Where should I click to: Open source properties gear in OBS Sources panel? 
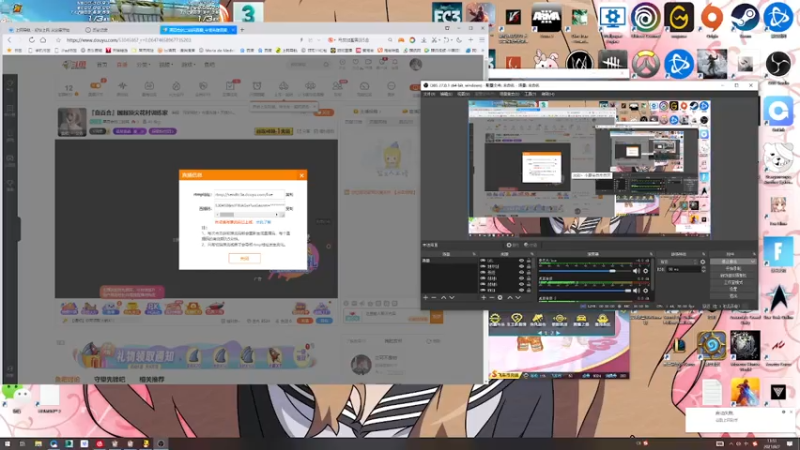pyautogui.click(x=500, y=297)
